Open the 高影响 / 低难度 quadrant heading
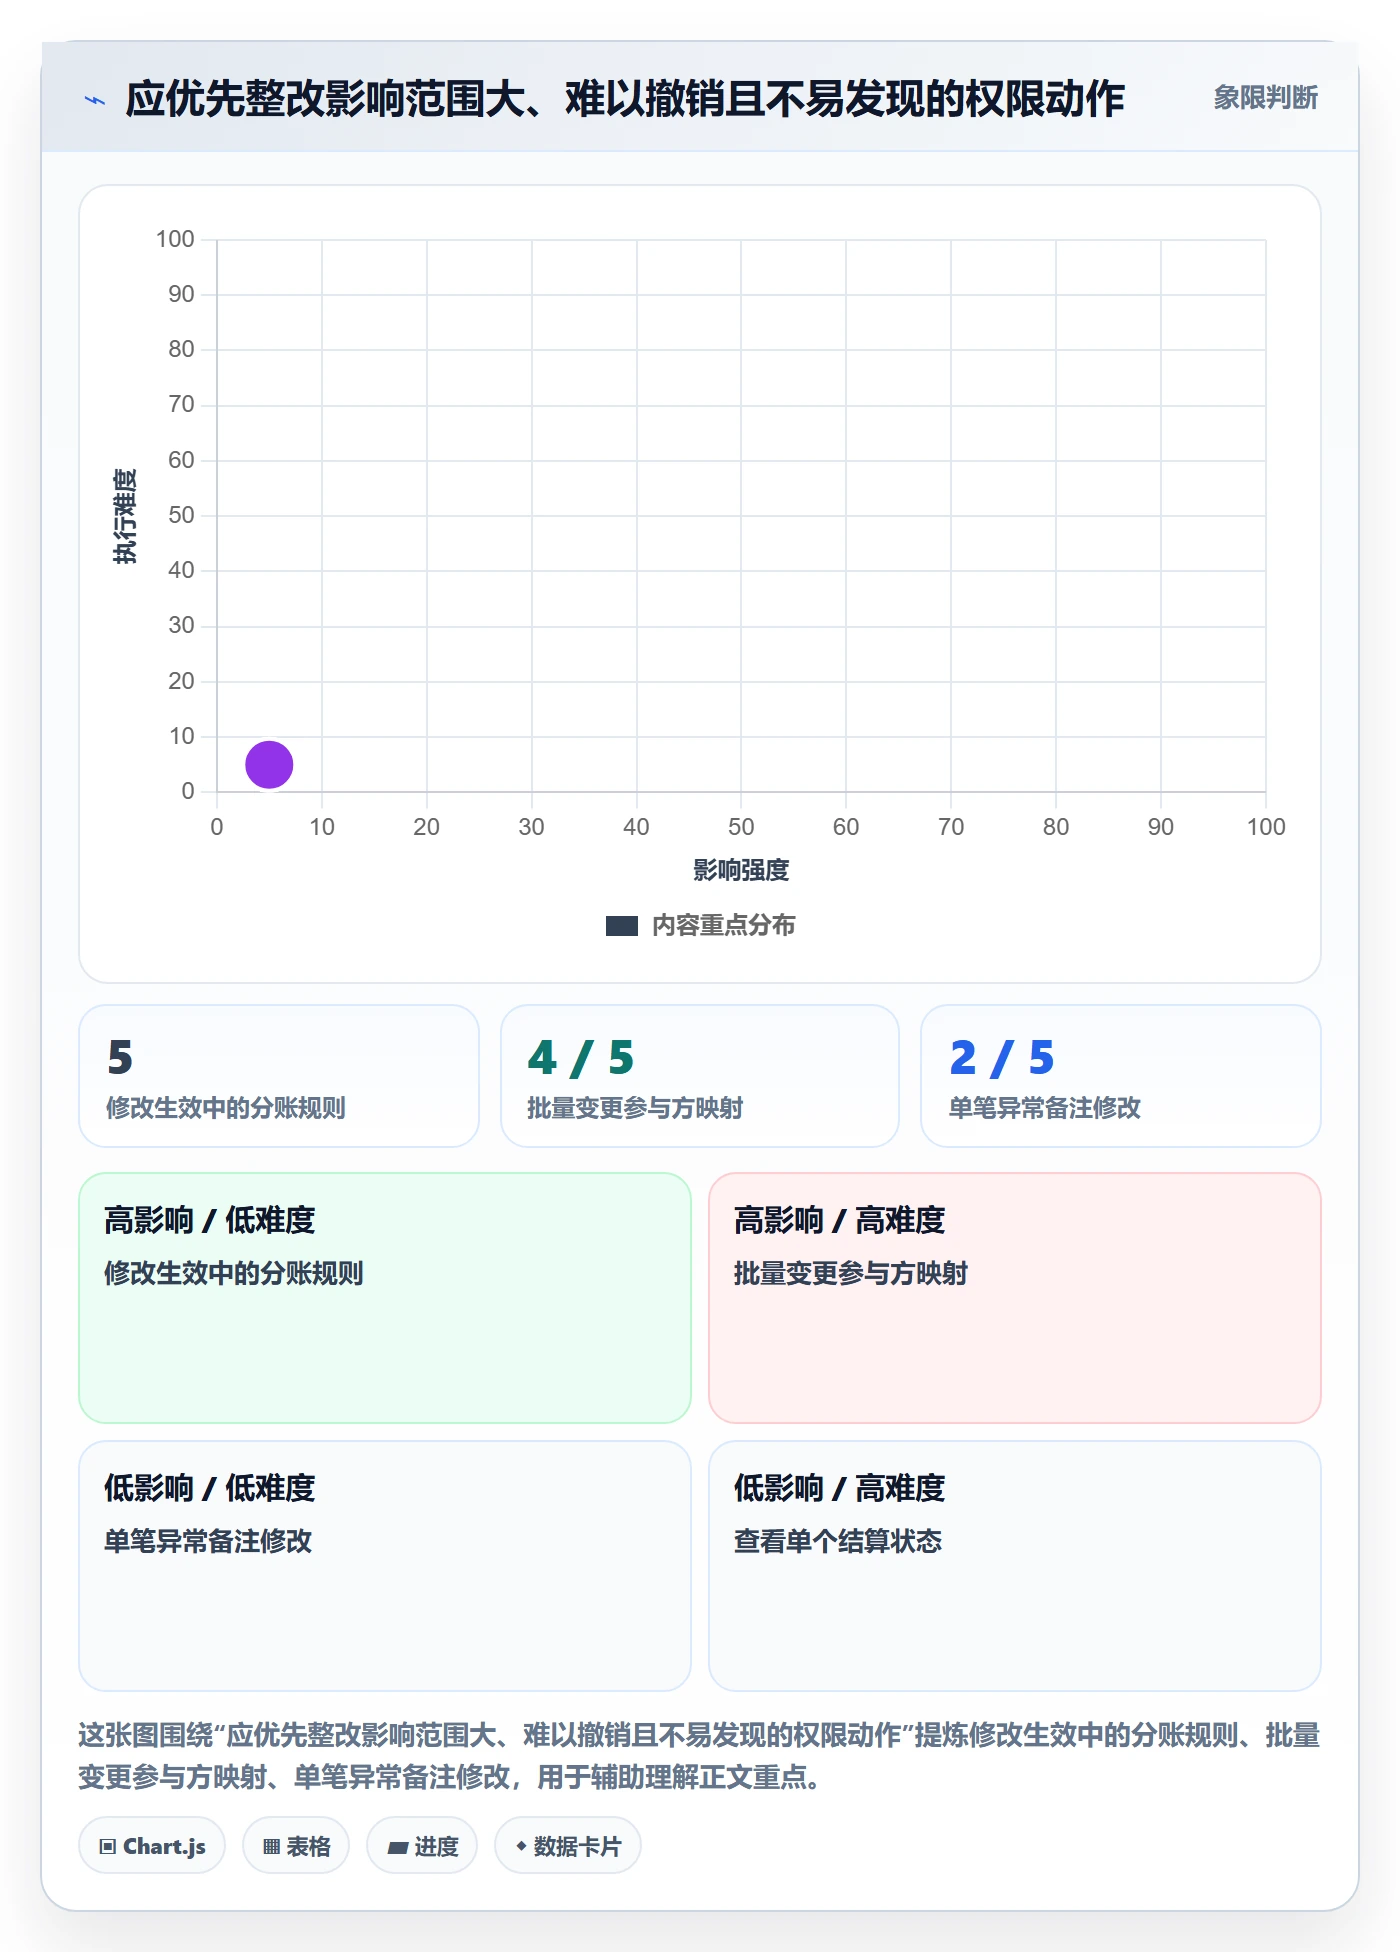1400x1952 pixels. [210, 1220]
